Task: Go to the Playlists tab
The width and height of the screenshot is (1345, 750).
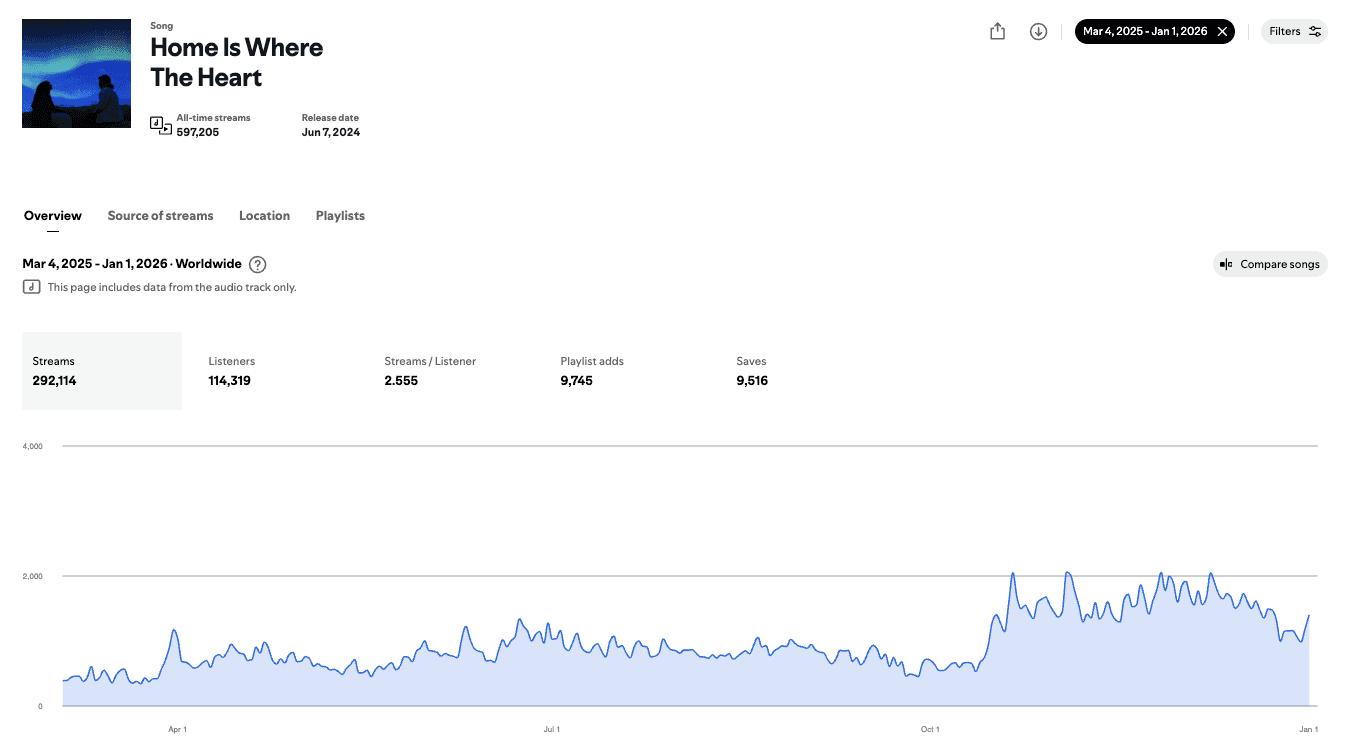Action: pyautogui.click(x=340, y=216)
